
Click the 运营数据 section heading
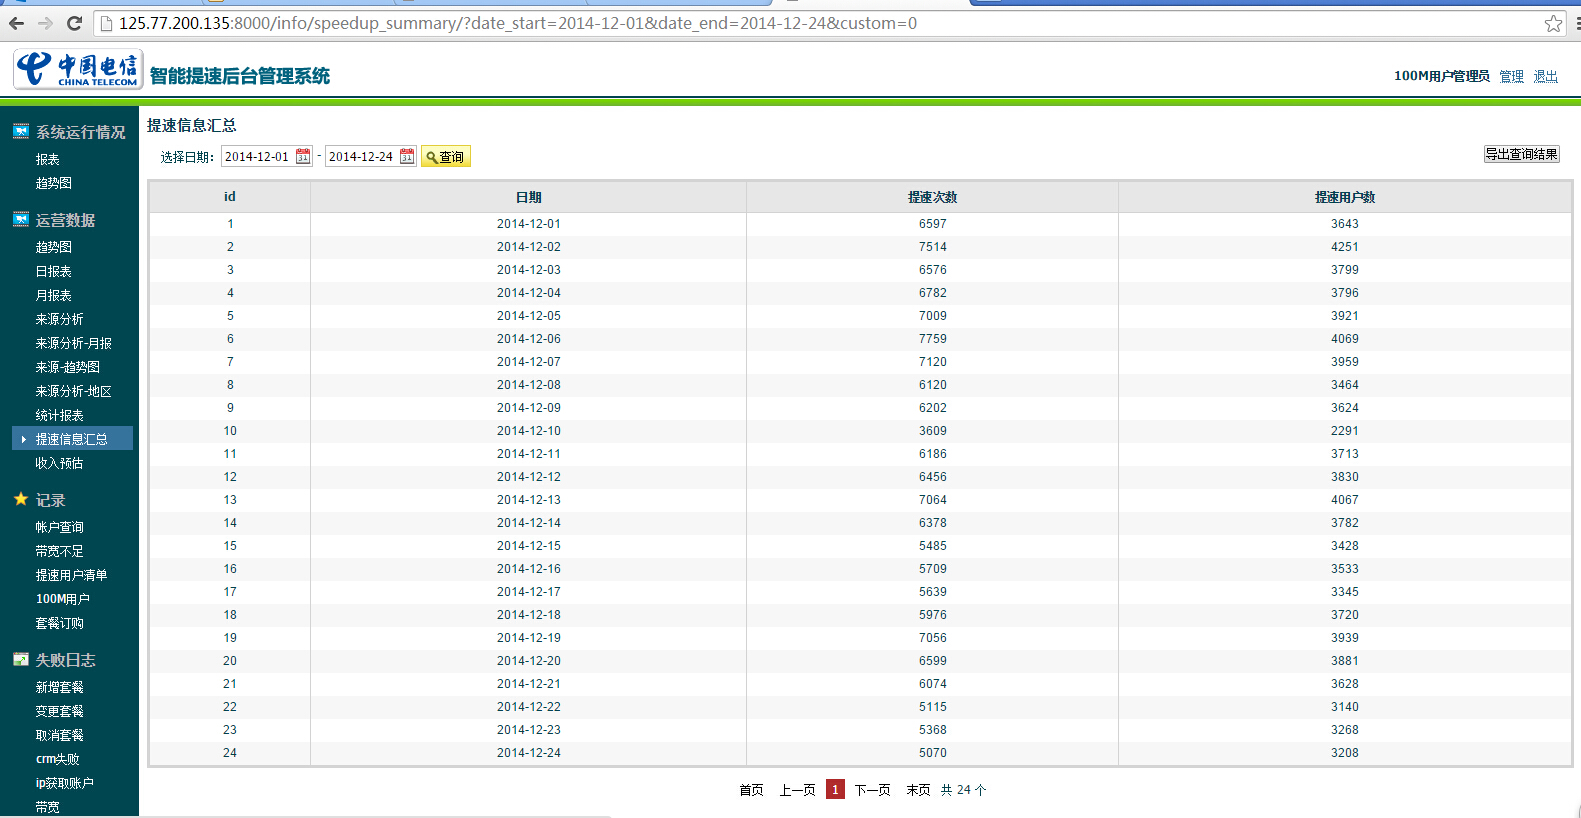(65, 220)
